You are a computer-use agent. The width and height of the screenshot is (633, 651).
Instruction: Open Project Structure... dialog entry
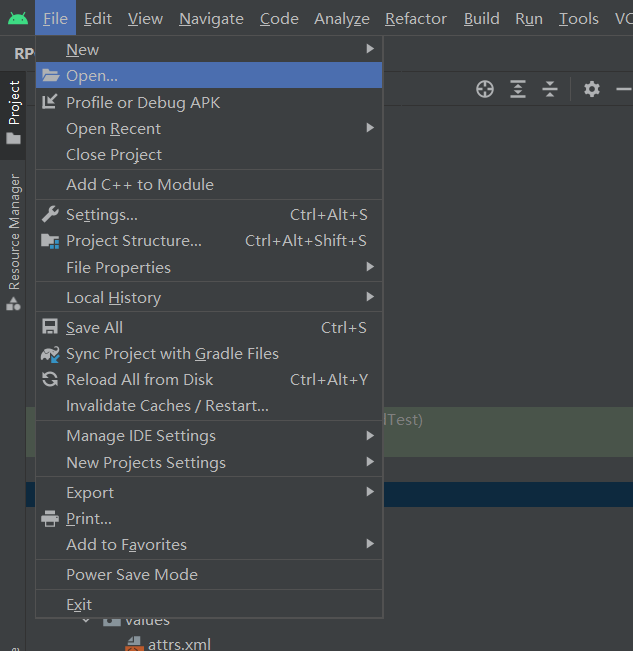[209, 241]
